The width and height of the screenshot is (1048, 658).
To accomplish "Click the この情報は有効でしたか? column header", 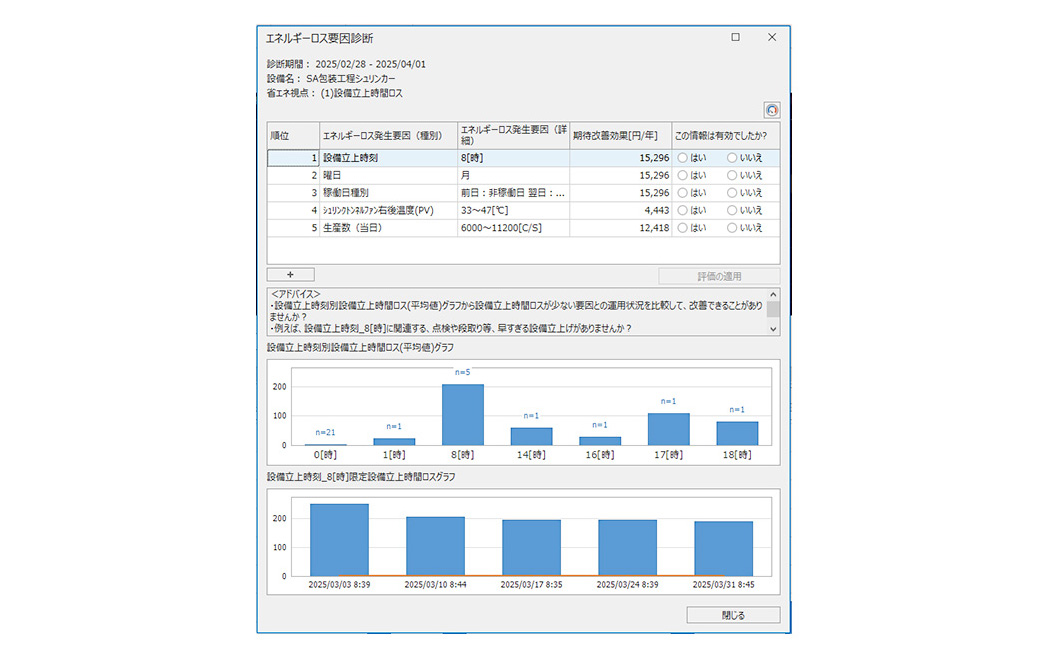I will 726,136.
